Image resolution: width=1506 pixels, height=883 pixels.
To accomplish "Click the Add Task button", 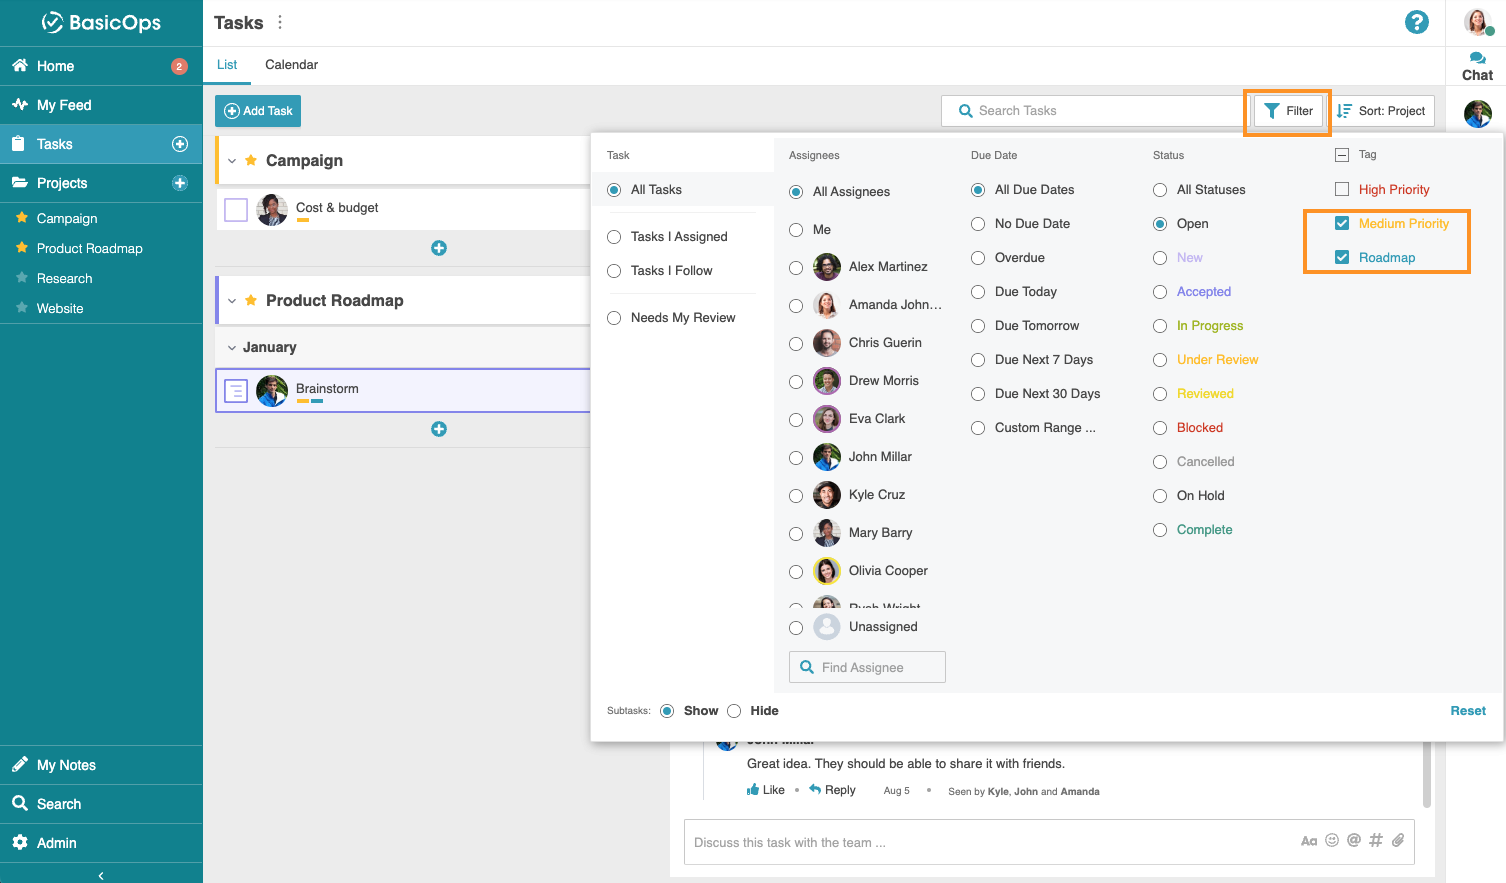I will [x=258, y=111].
